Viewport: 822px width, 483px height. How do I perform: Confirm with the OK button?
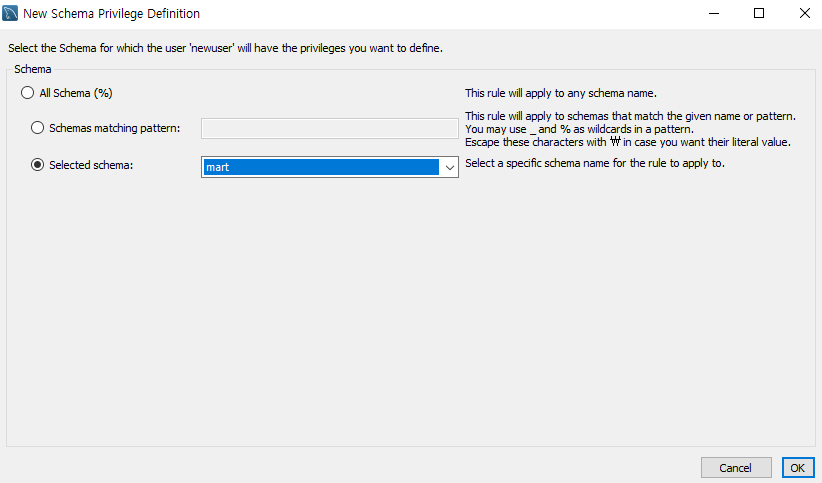pos(798,468)
